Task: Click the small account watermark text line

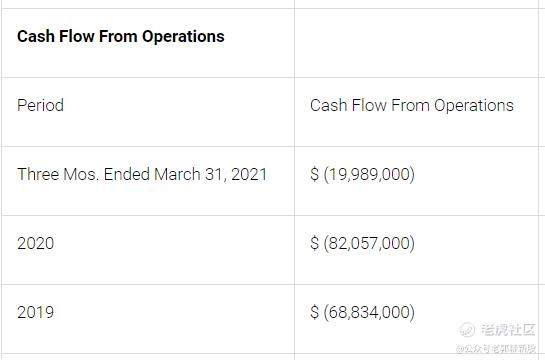Action: [x=496, y=348]
